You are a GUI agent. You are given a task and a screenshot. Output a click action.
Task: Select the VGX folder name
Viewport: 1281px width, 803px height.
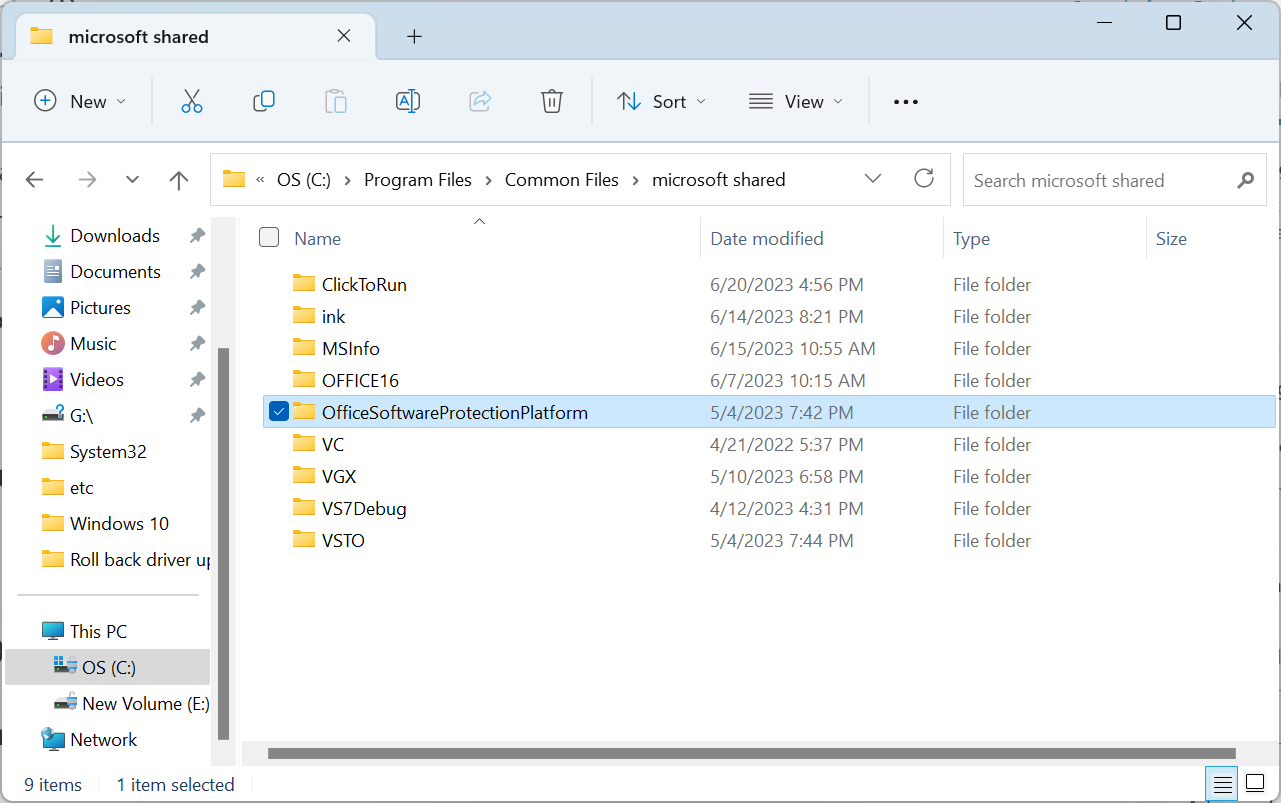click(x=339, y=476)
